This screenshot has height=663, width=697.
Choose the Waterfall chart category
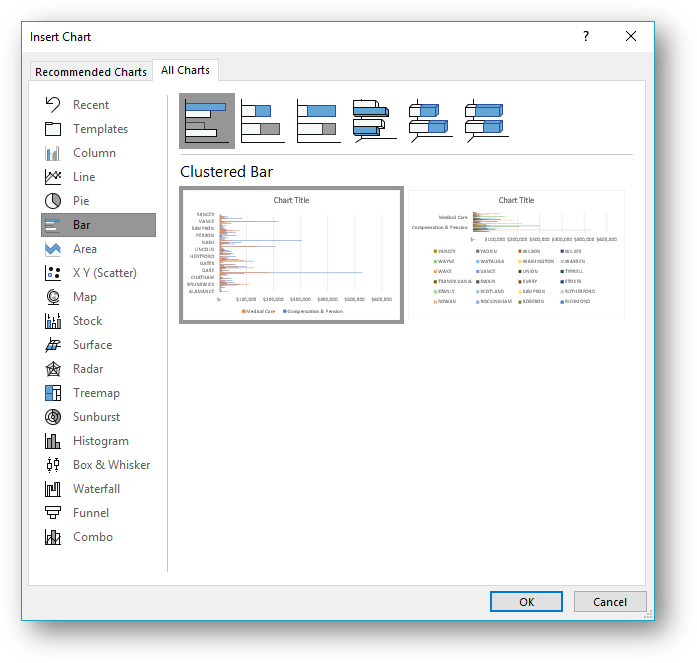[x=96, y=489]
